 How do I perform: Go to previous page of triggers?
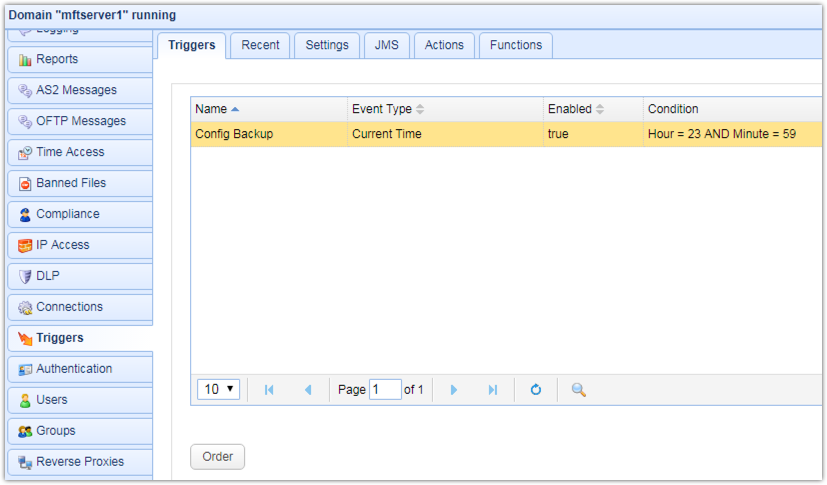tap(308, 390)
